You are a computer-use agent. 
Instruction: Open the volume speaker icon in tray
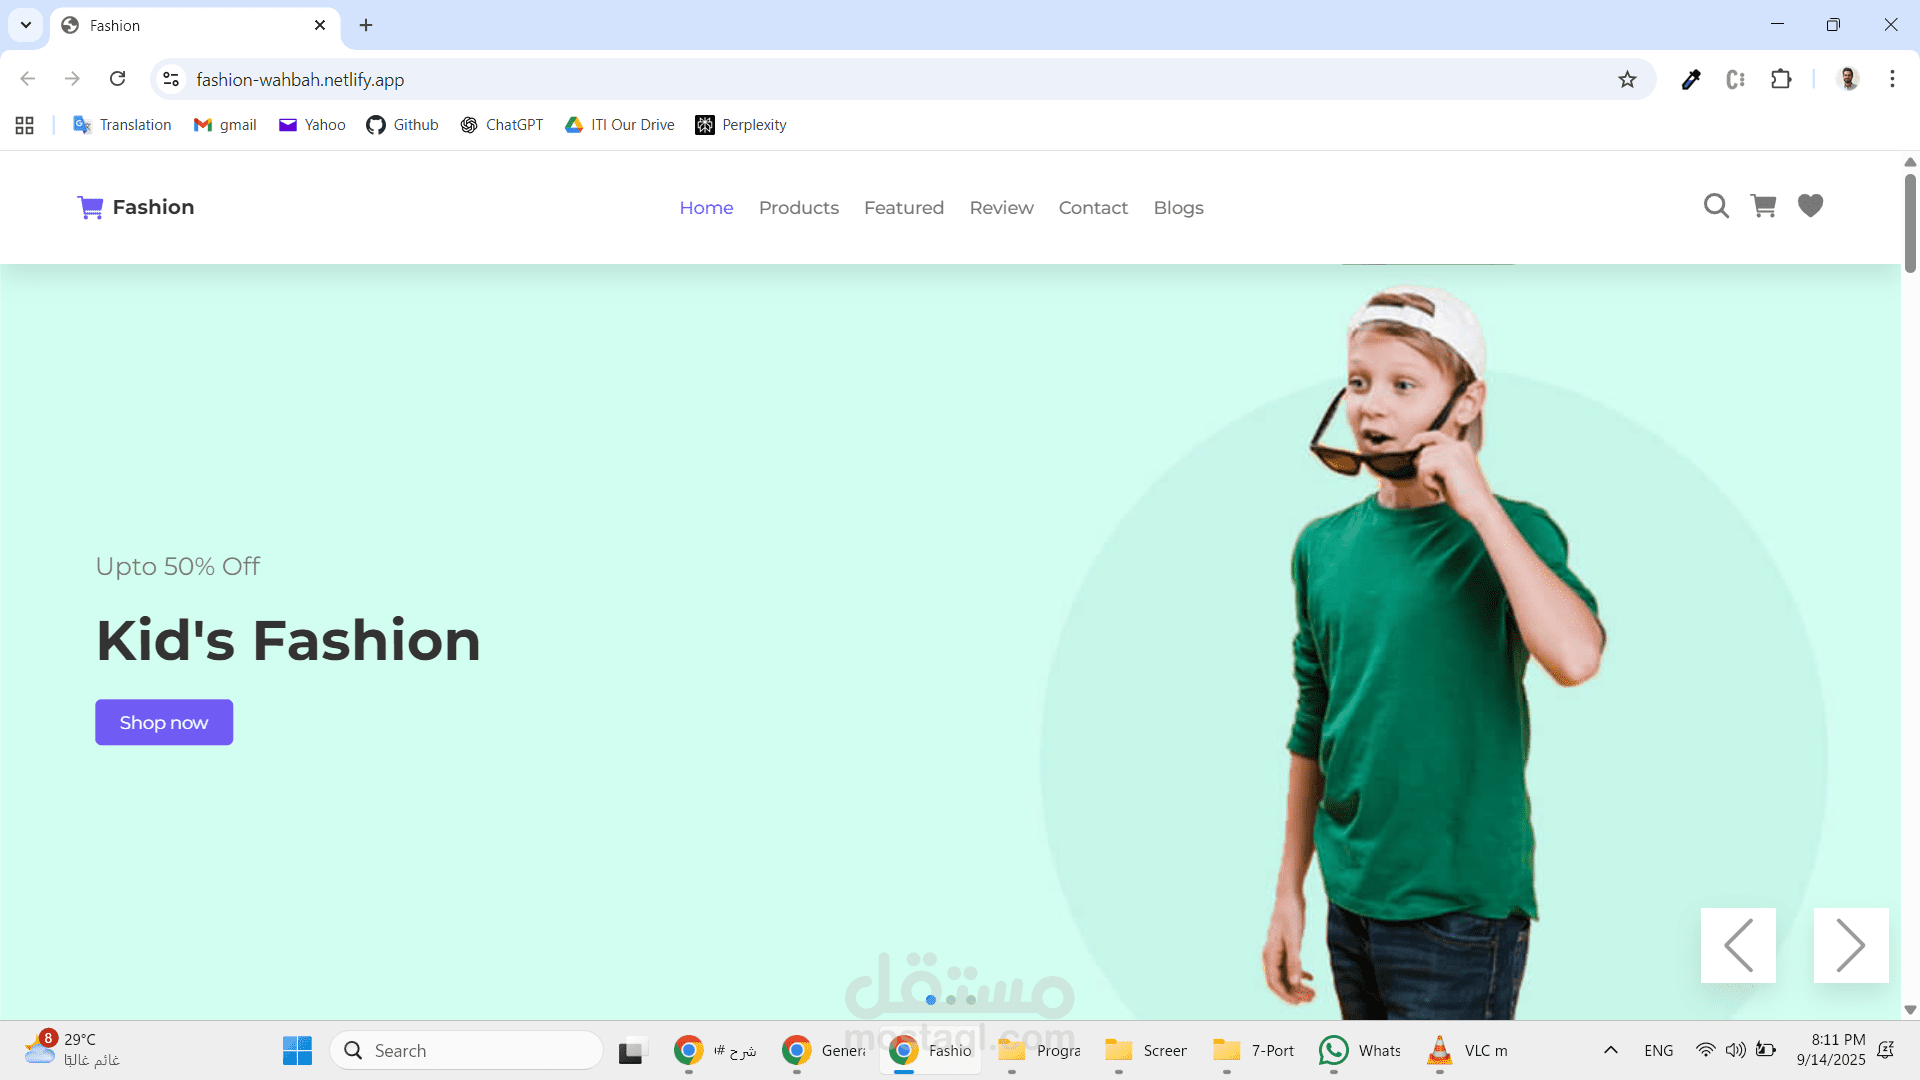(1735, 1050)
